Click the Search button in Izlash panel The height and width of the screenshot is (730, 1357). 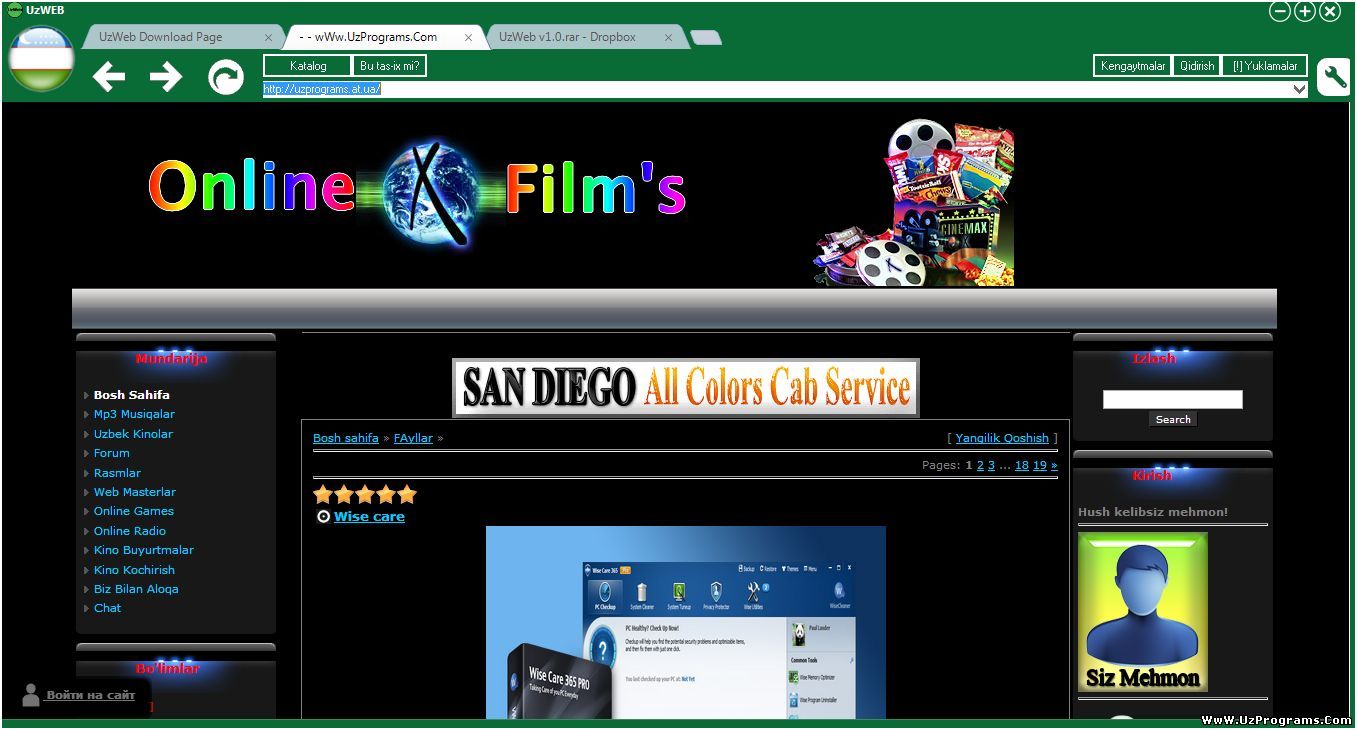click(1173, 420)
